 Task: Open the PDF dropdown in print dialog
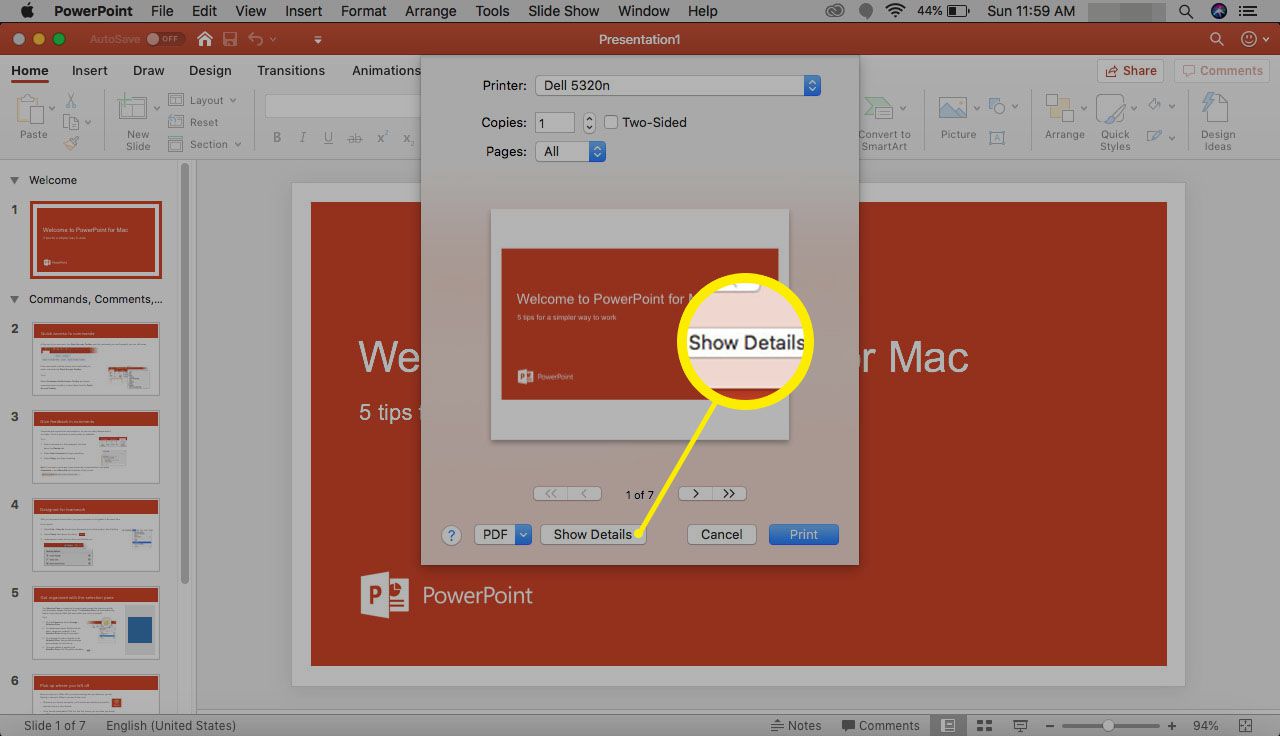click(x=502, y=535)
